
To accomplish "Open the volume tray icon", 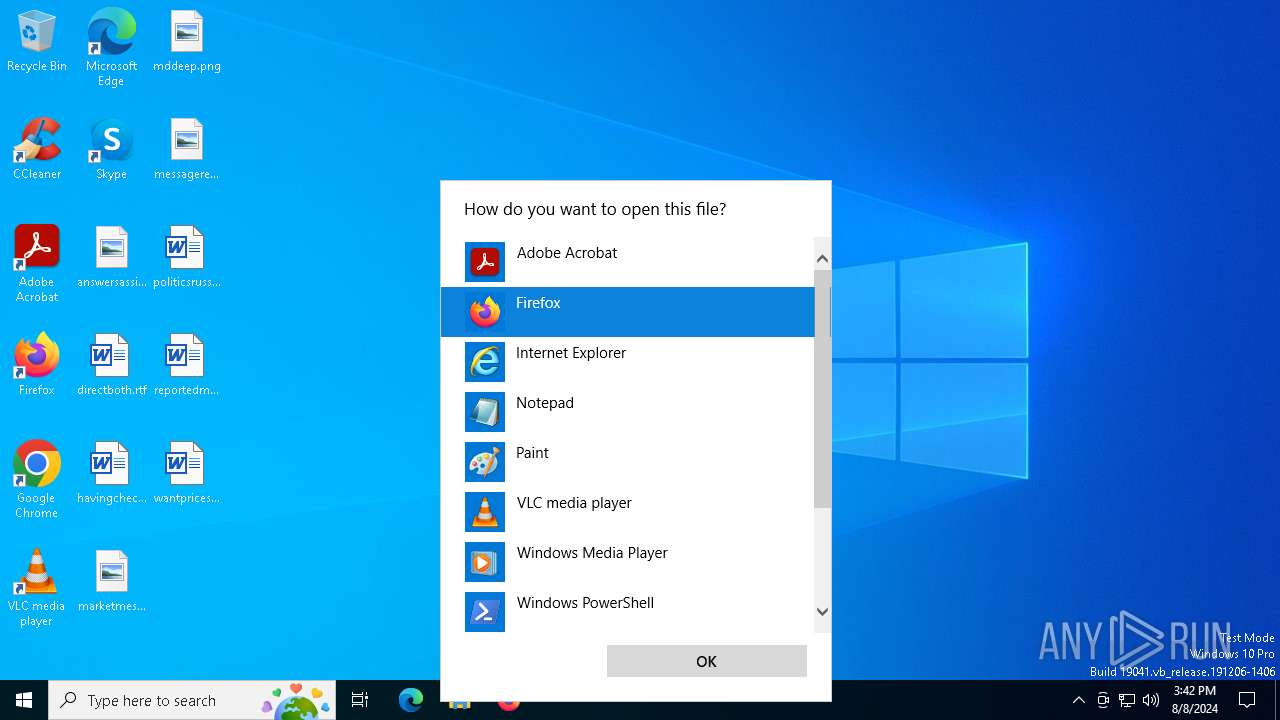I will pos(1151,700).
